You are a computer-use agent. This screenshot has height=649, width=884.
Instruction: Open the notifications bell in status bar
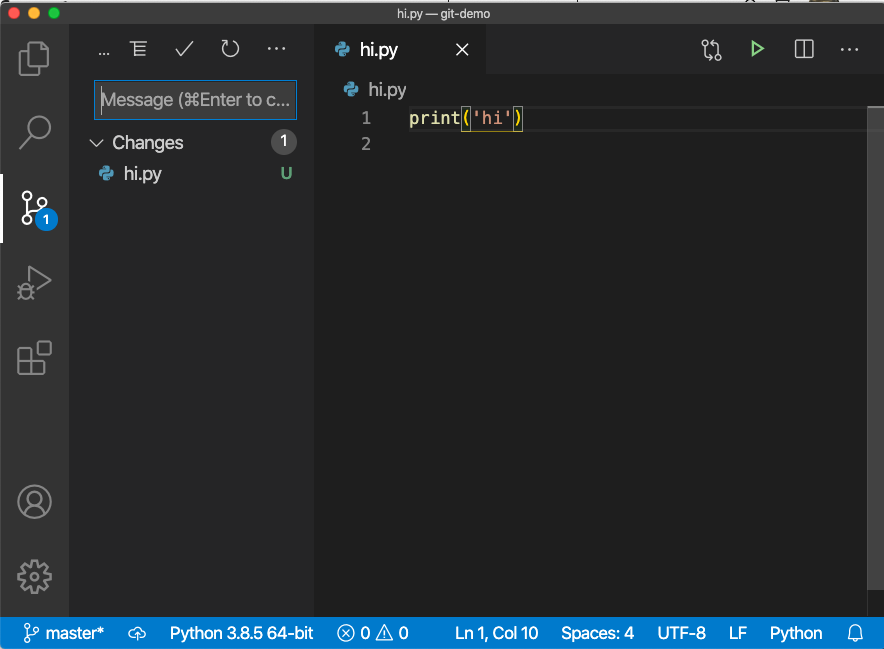click(x=855, y=633)
